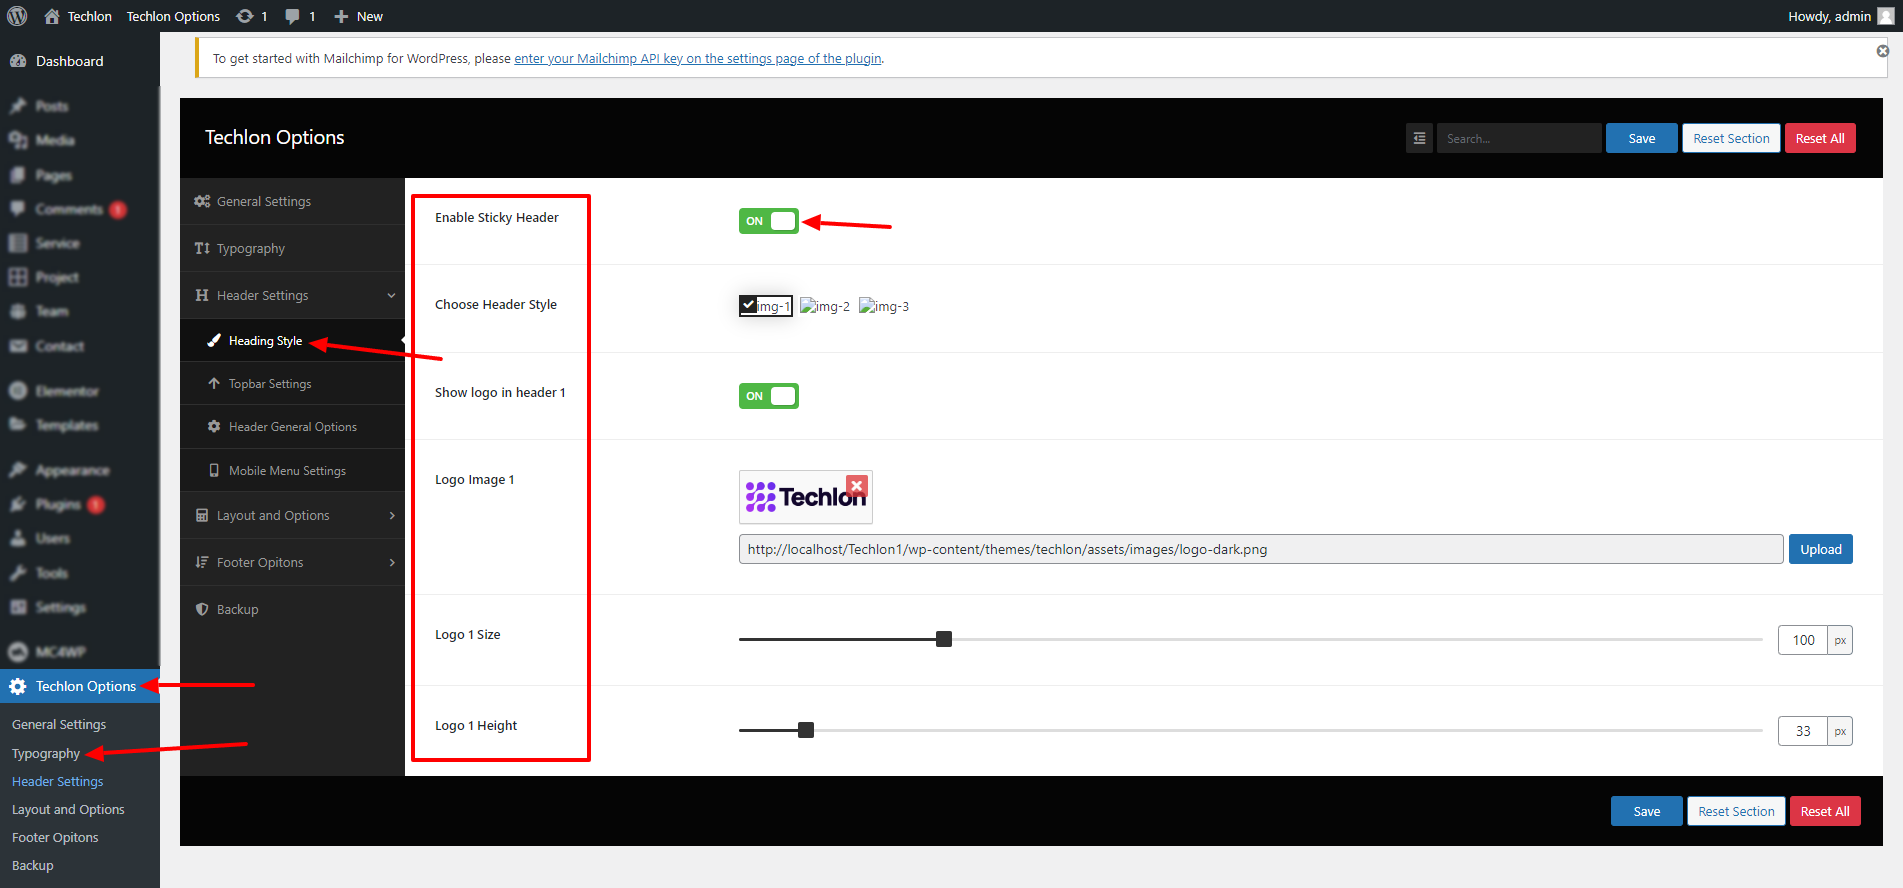This screenshot has height=888, width=1903.
Task: Select the img-2 header style option
Action: click(x=825, y=306)
